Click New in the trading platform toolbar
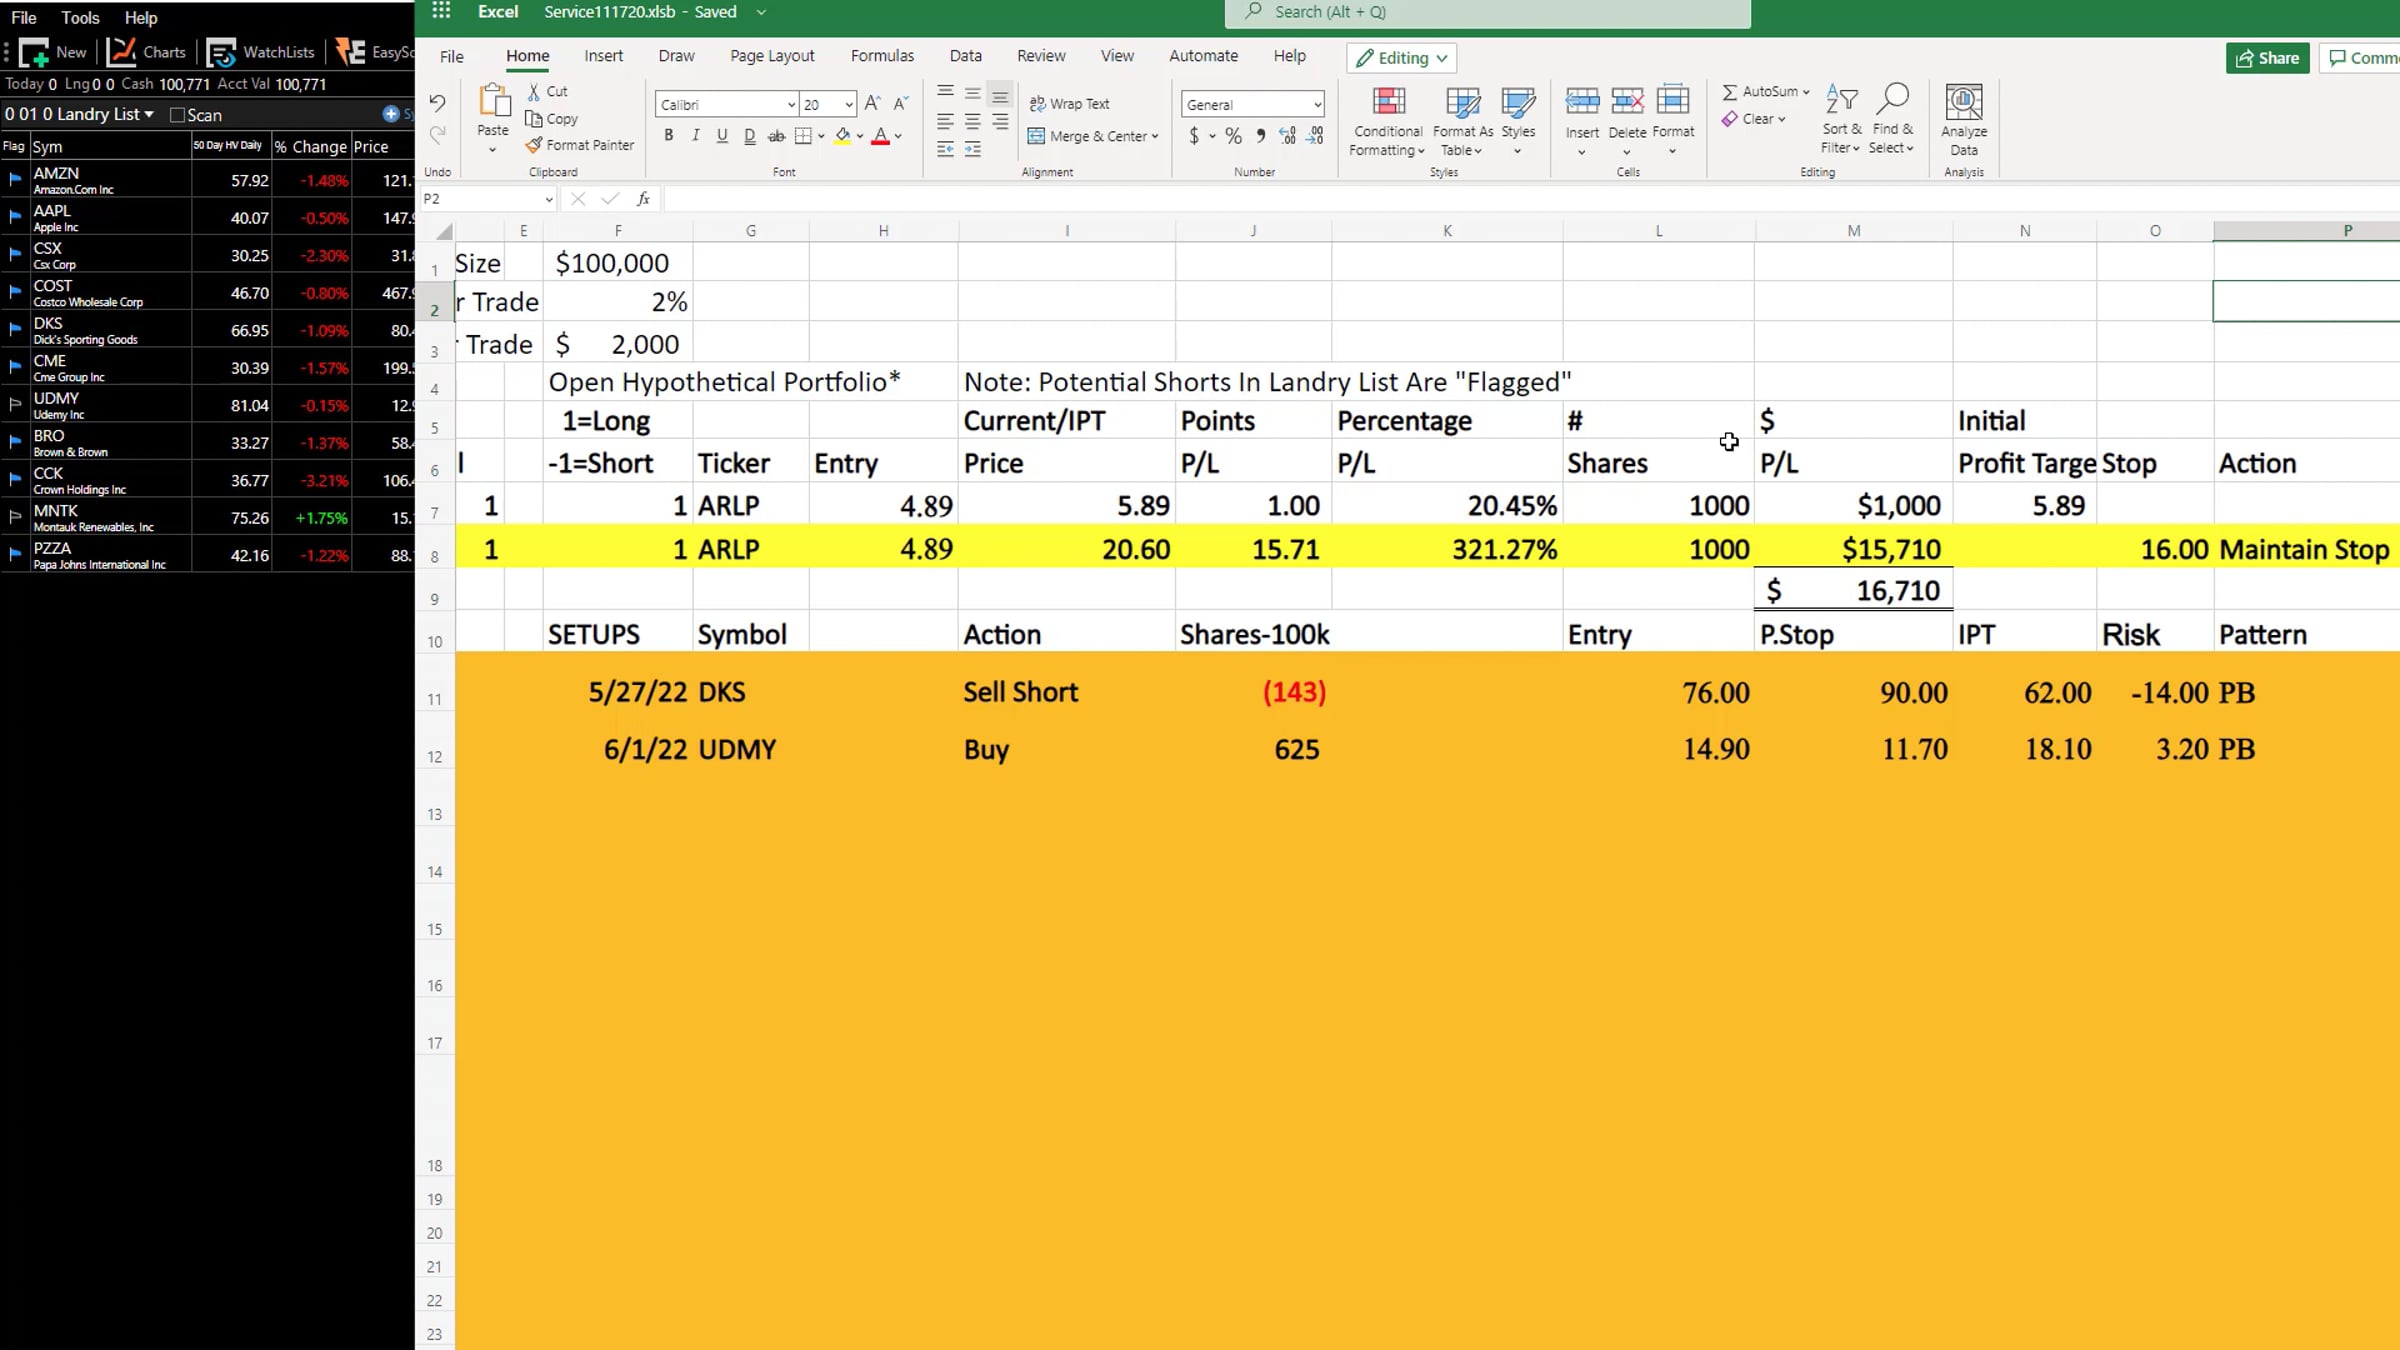This screenshot has height=1350, width=2400. pyautogui.click(x=53, y=52)
